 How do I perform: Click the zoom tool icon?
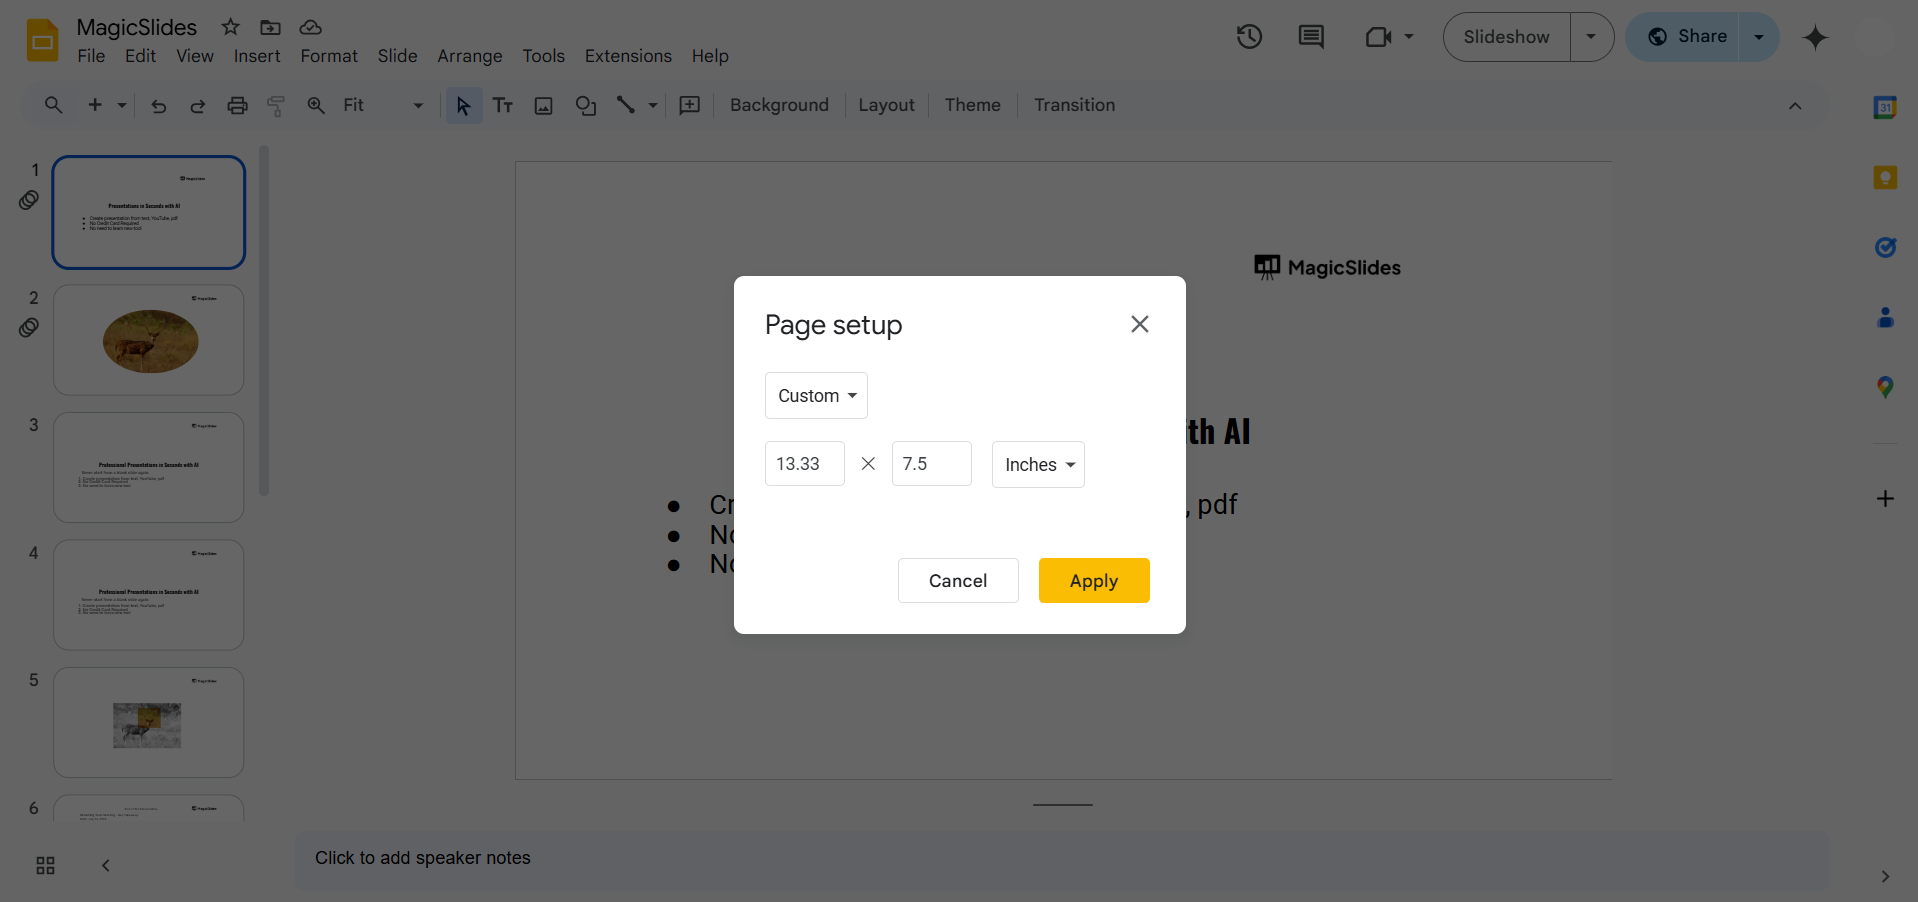[316, 105]
